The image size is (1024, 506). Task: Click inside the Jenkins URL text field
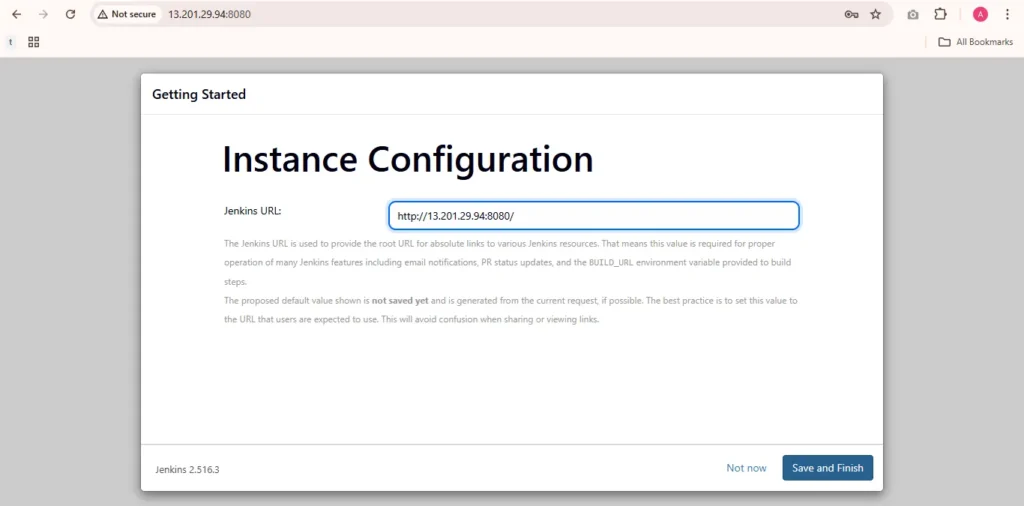click(x=593, y=216)
